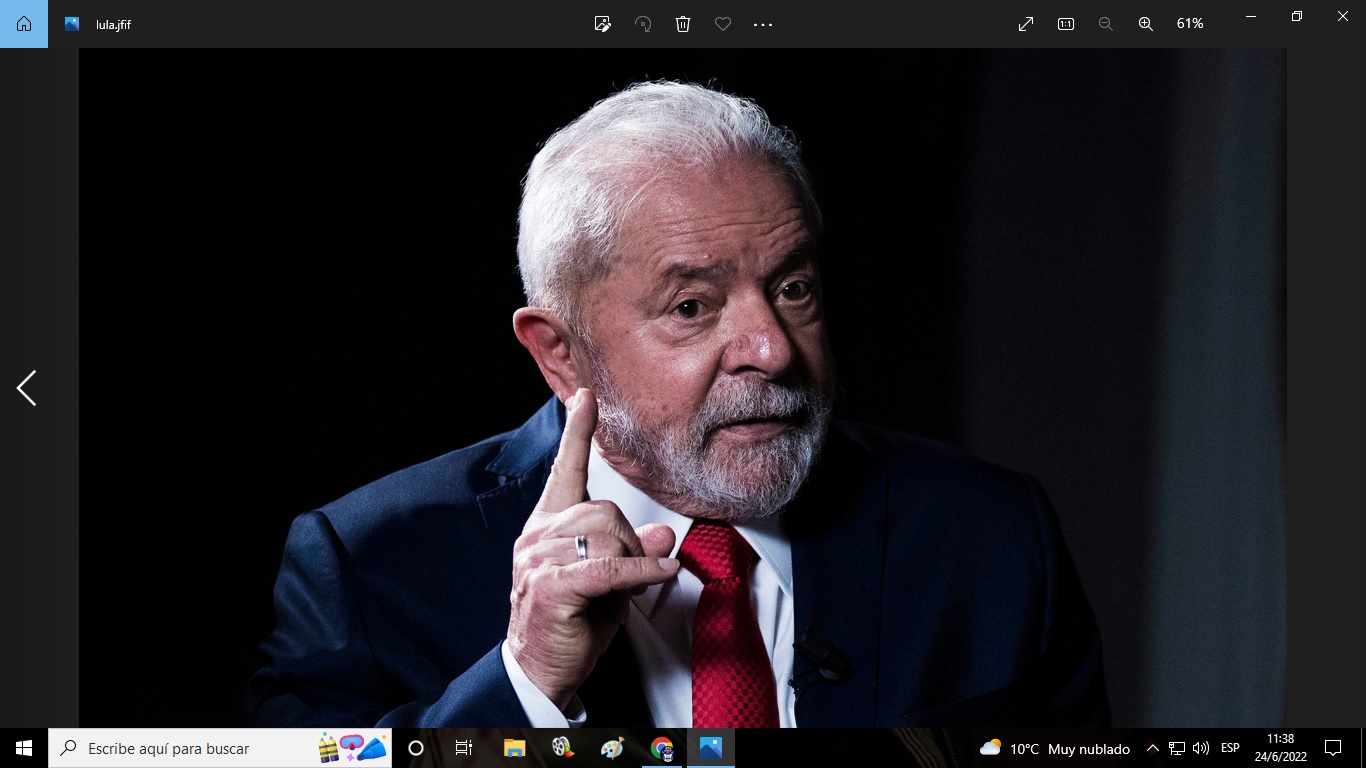1366x768 pixels.
Task: Delete the current photo
Action: (x=683, y=24)
